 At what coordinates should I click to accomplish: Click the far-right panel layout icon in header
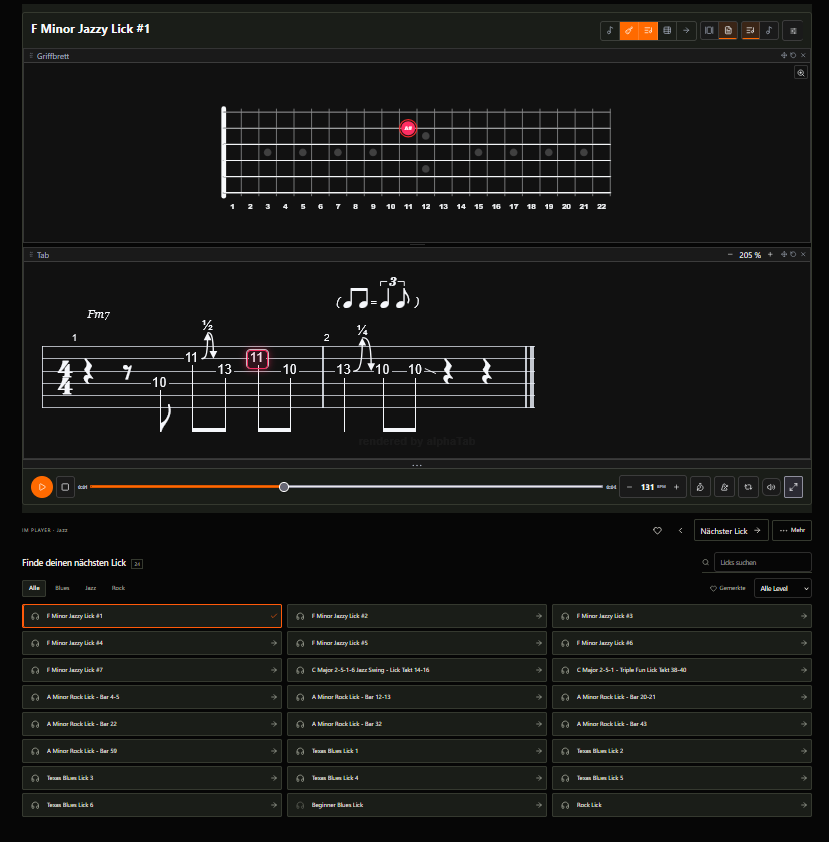point(793,31)
